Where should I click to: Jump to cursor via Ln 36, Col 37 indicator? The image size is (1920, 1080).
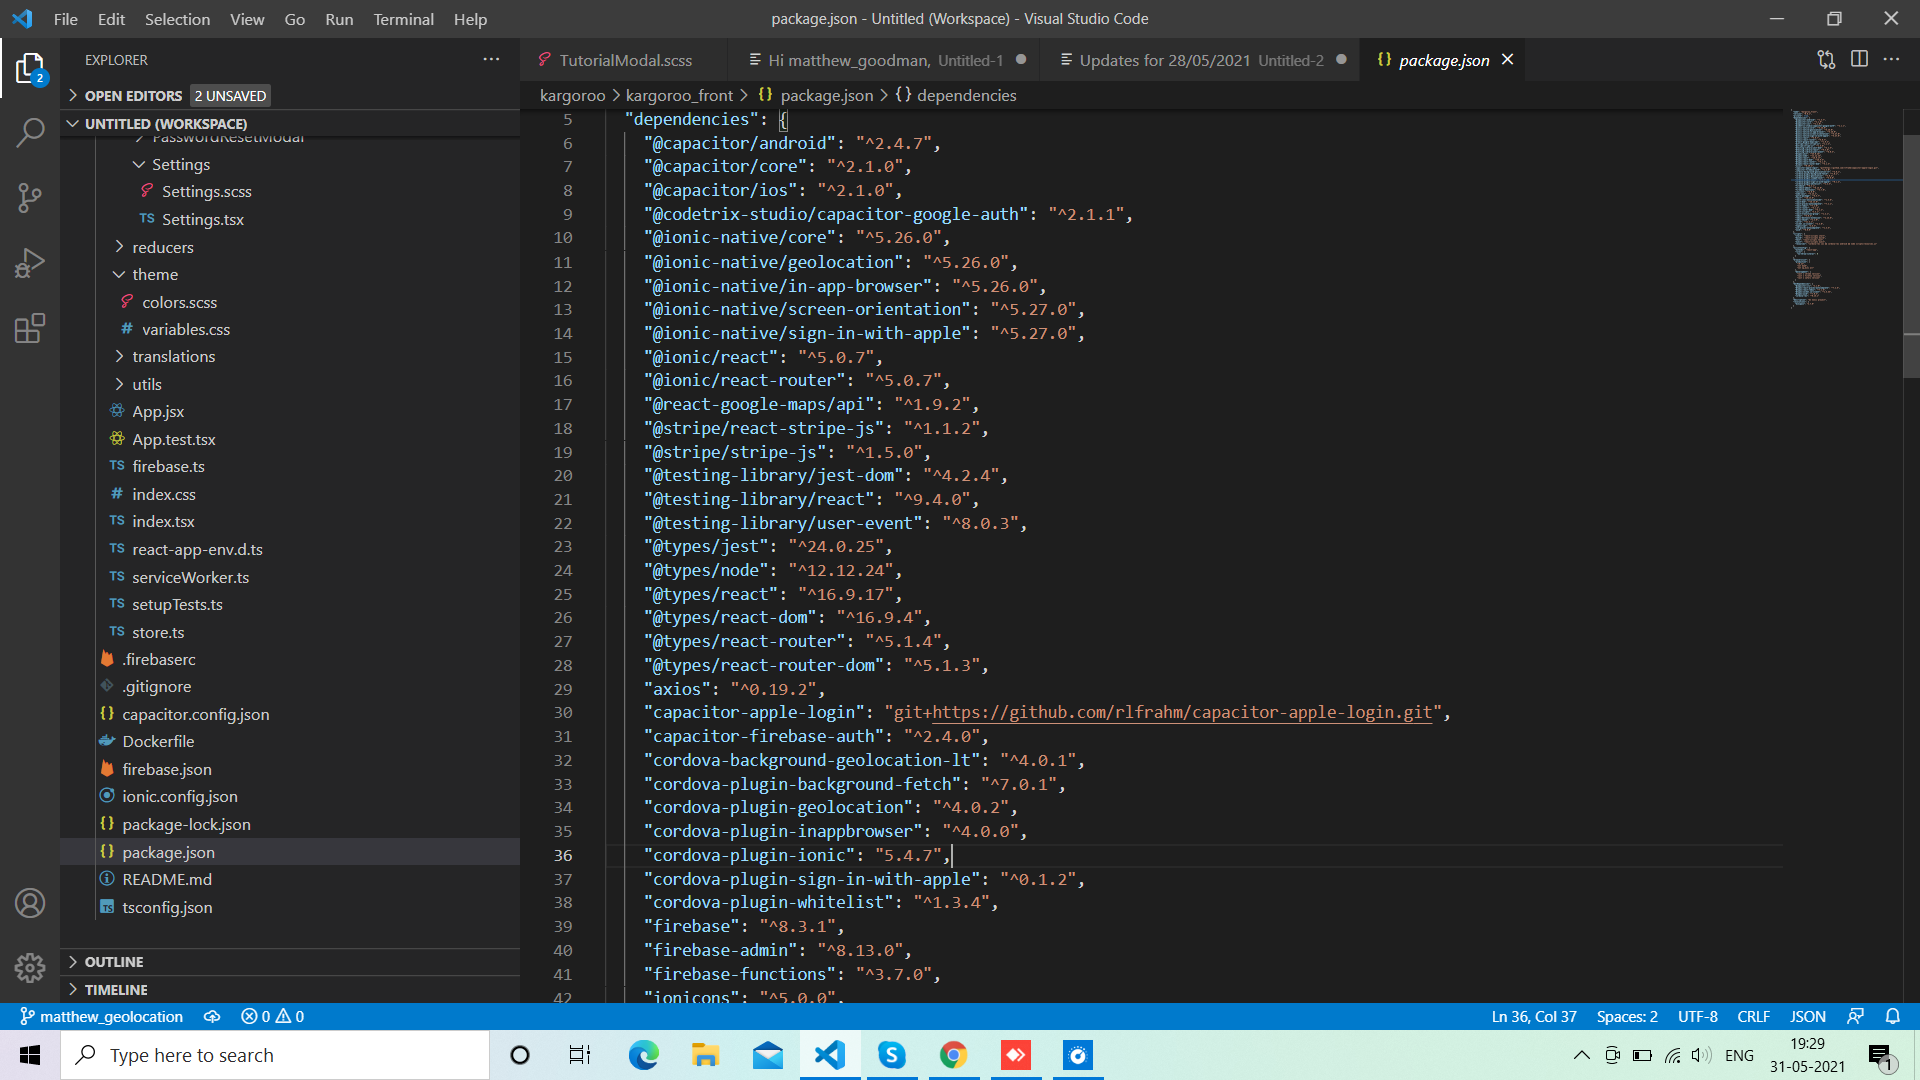1533,1016
